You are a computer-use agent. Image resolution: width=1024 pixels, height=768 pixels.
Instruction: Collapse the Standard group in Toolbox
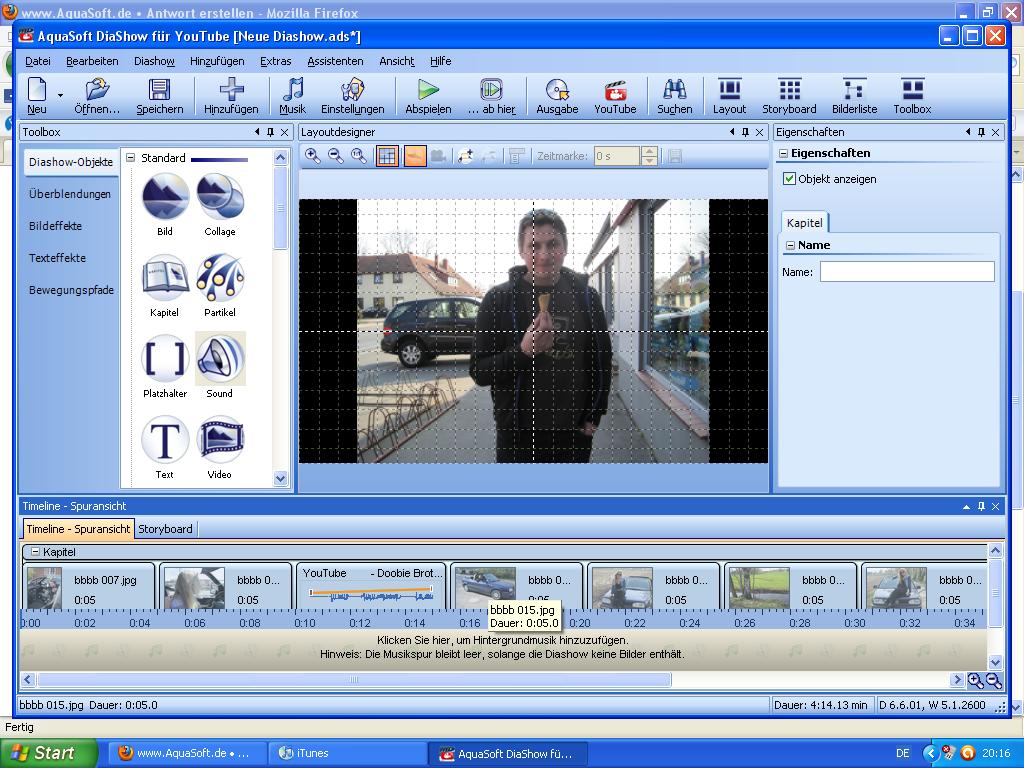(130, 158)
